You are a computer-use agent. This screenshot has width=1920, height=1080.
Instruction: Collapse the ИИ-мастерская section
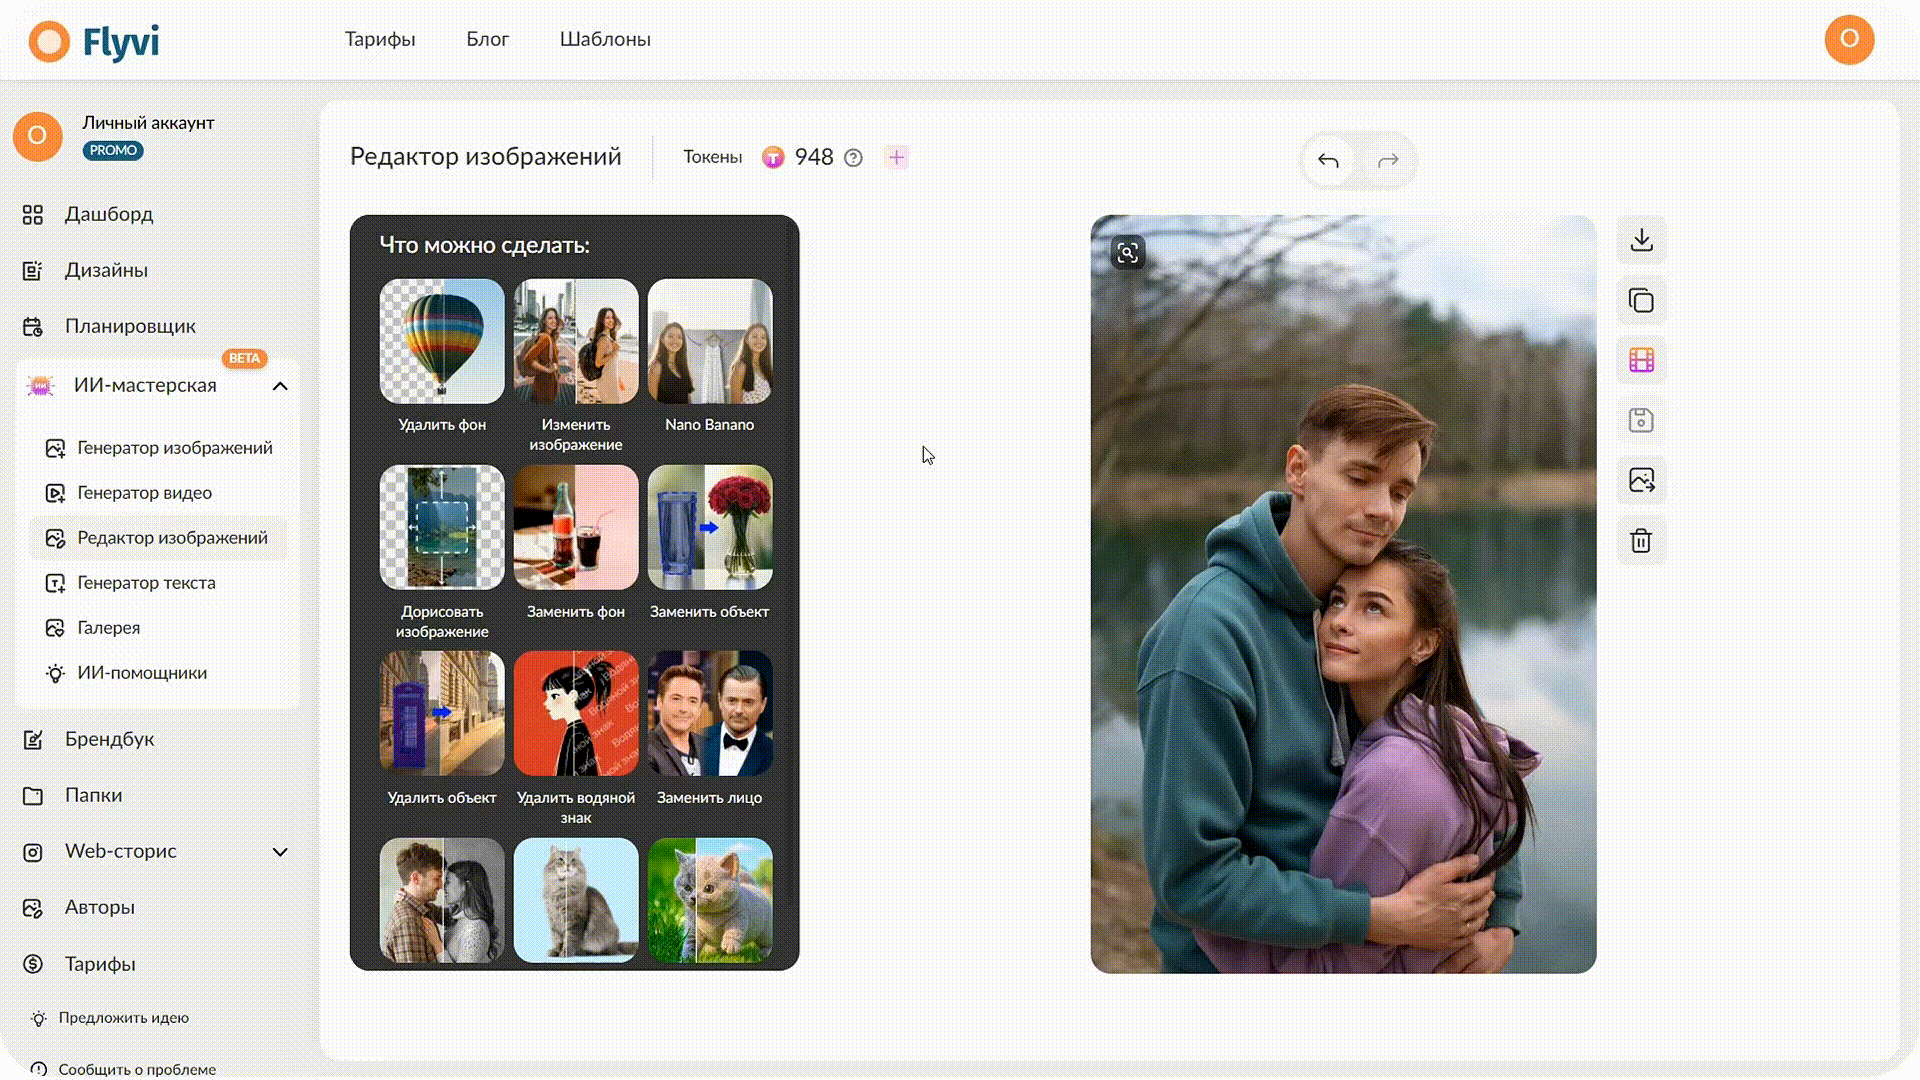280,386
